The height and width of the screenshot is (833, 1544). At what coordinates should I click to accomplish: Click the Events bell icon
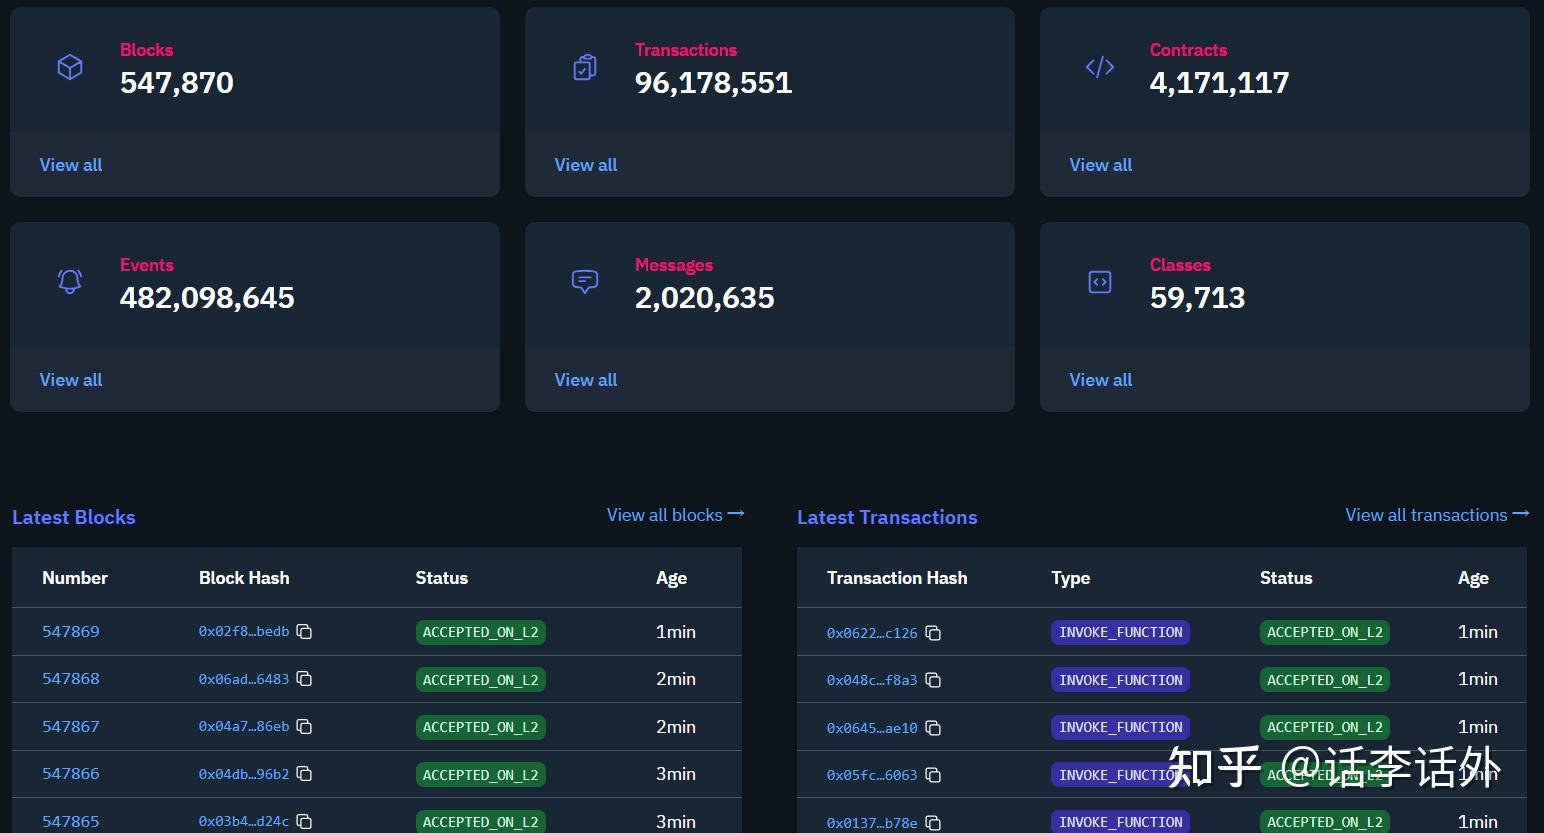[x=70, y=282]
